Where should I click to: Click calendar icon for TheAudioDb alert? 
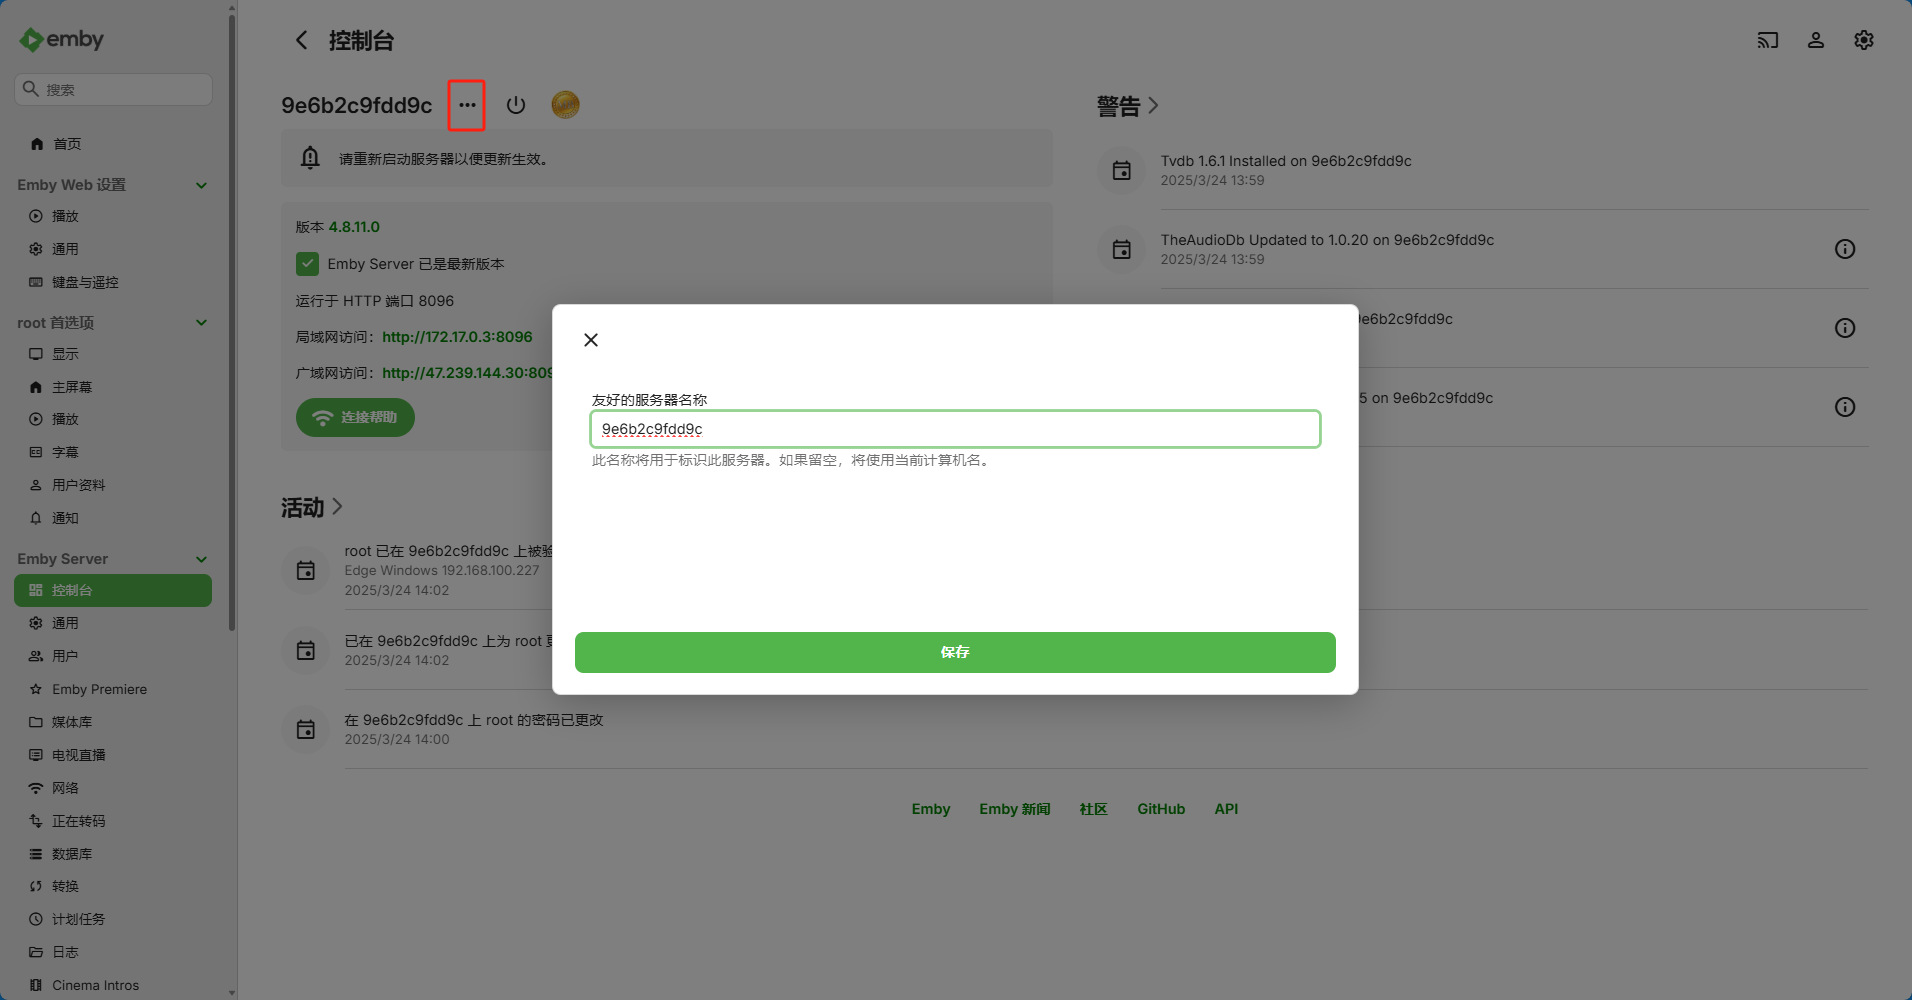pyautogui.click(x=1122, y=250)
